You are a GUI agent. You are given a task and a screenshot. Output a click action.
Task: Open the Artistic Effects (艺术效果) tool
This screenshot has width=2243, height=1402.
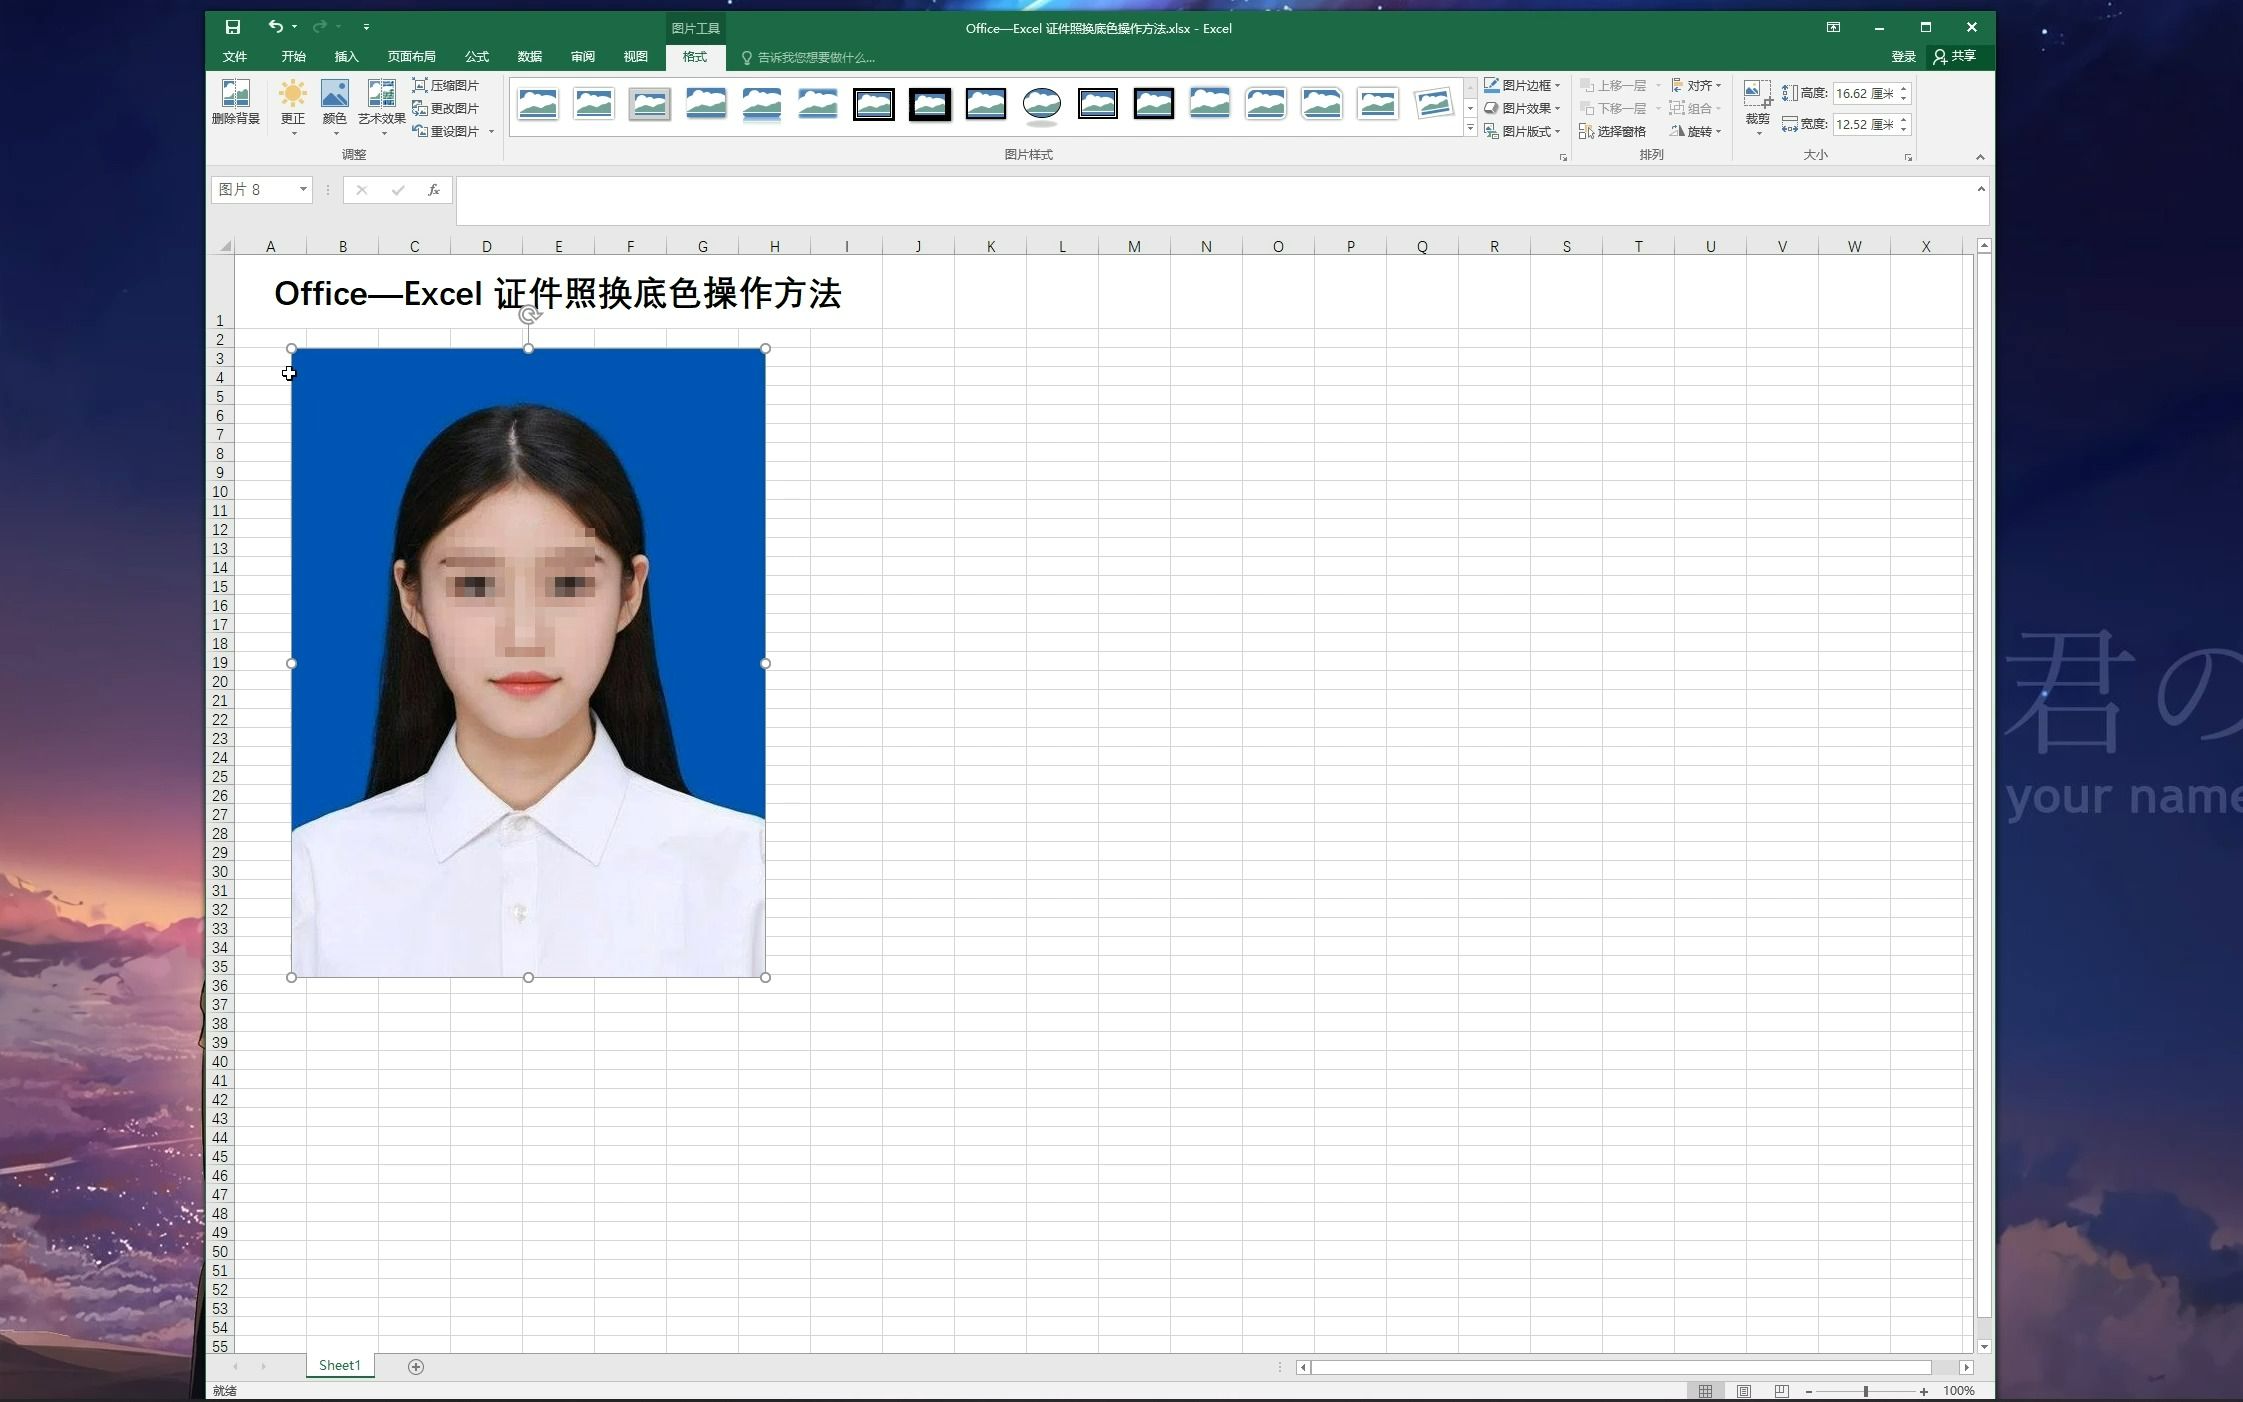[x=381, y=94]
